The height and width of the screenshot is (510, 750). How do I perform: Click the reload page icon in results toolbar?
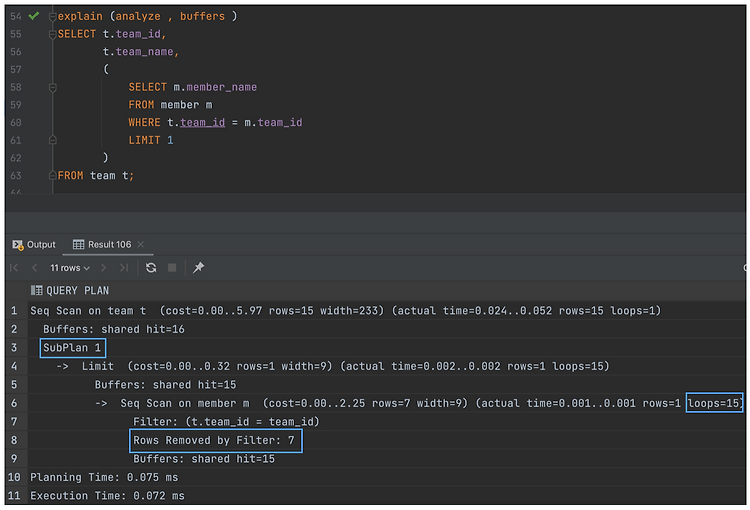click(x=151, y=267)
